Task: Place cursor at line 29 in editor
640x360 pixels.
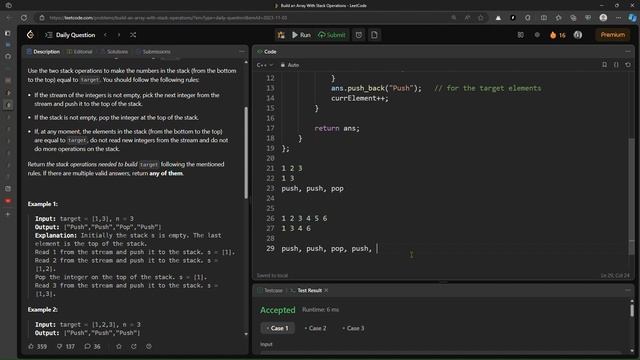Action: pyautogui.click(x=329, y=249)
